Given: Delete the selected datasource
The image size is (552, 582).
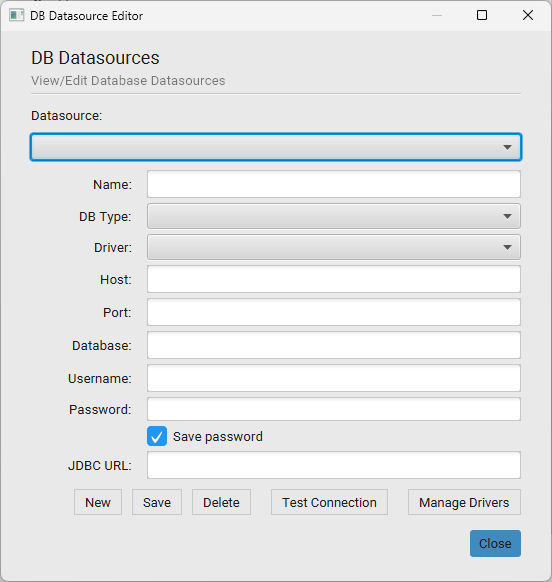Looking at the screenshot, I should pos(221,502).
